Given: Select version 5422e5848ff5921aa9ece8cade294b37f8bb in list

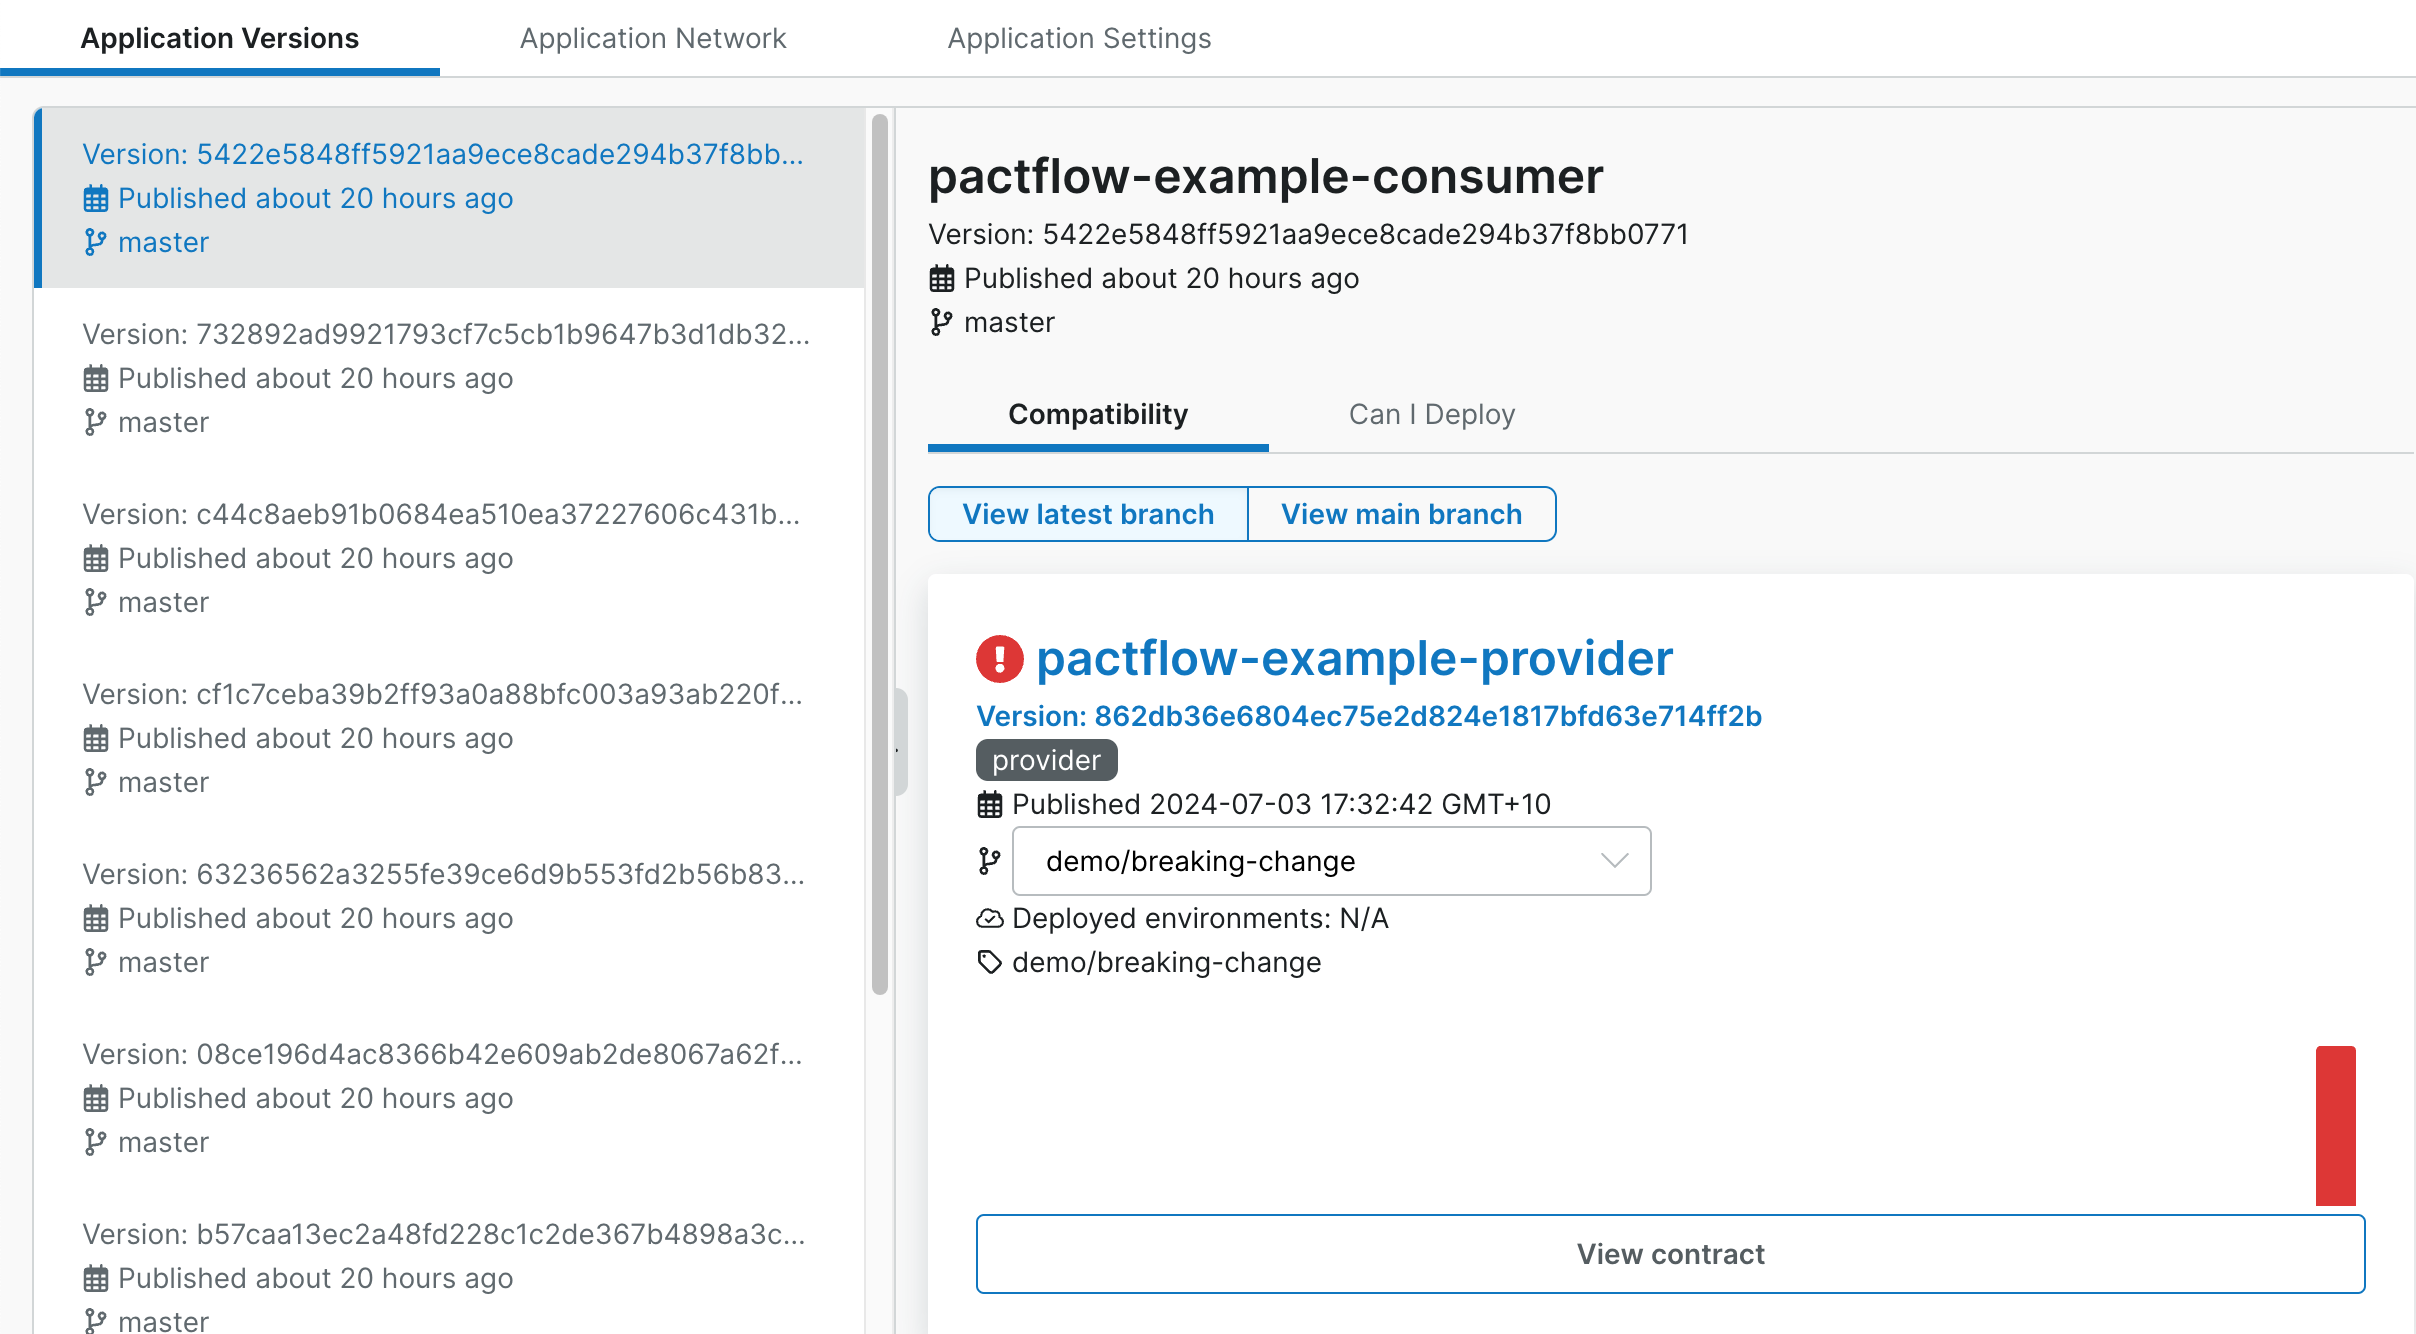Looking at the screenshot, I should pyautogui.click(x=450, y=198).
